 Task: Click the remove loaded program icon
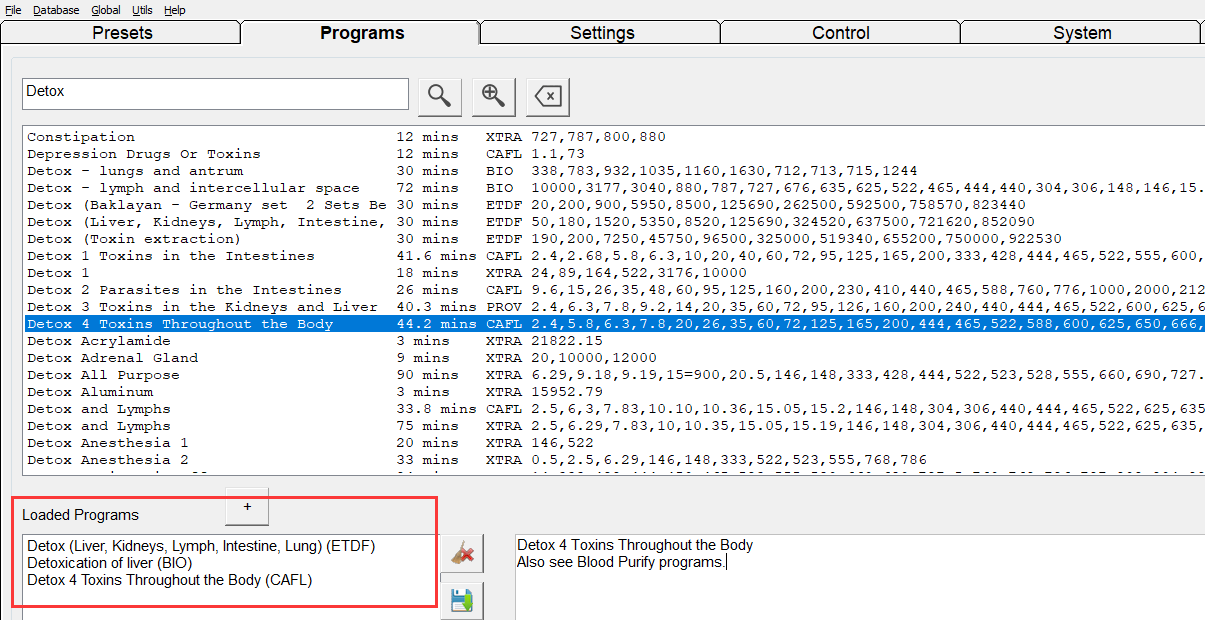[461, 553]
